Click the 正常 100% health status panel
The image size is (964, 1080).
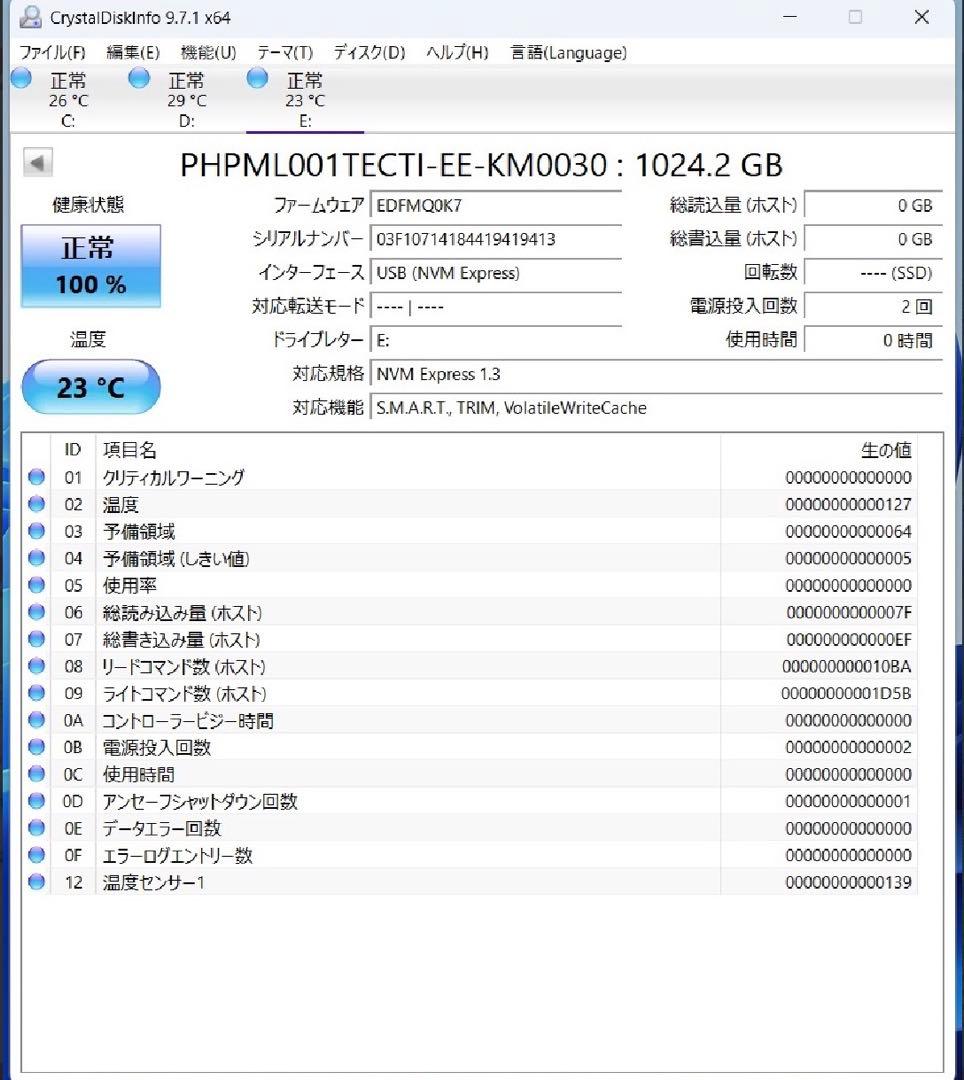pos(90,266)
